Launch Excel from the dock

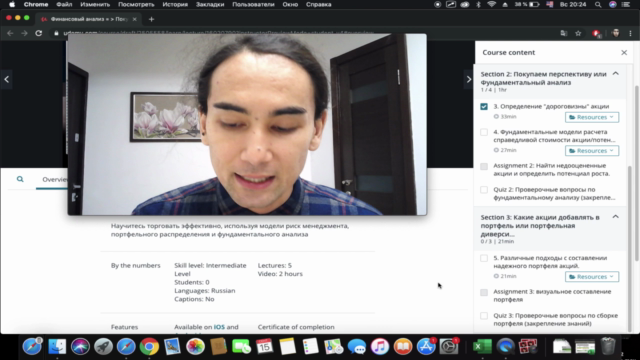click(x=482, y=346)
